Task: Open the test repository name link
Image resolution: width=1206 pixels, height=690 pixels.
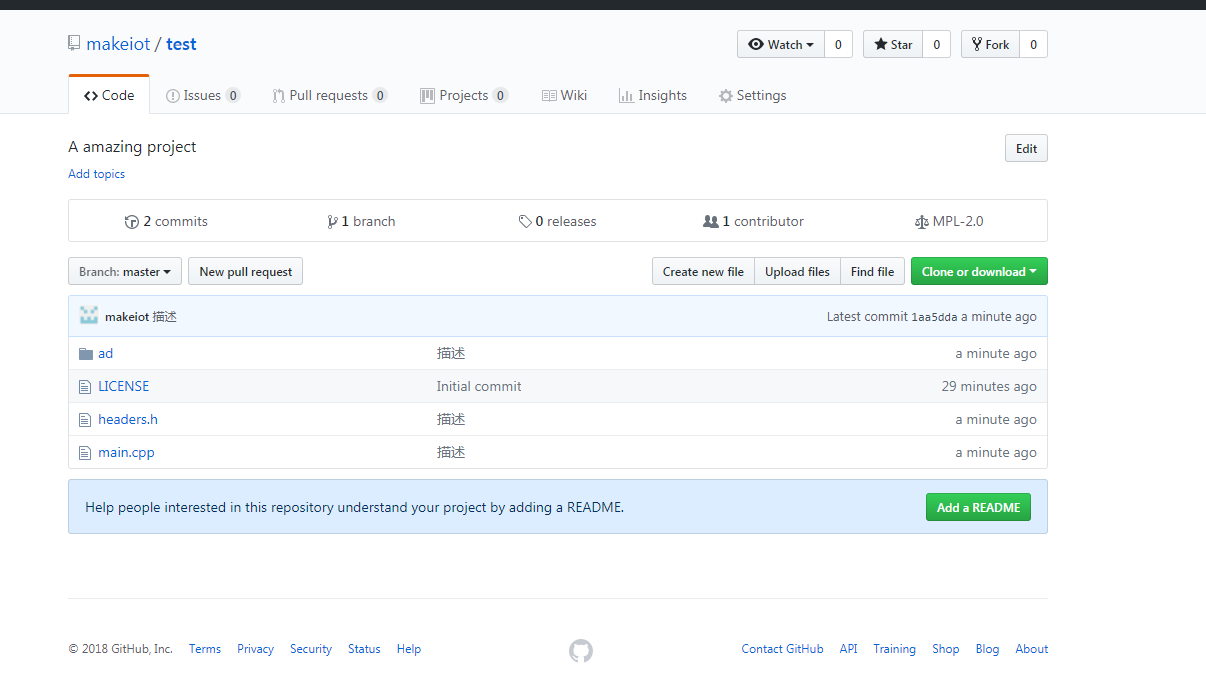Action: point(181,44)
